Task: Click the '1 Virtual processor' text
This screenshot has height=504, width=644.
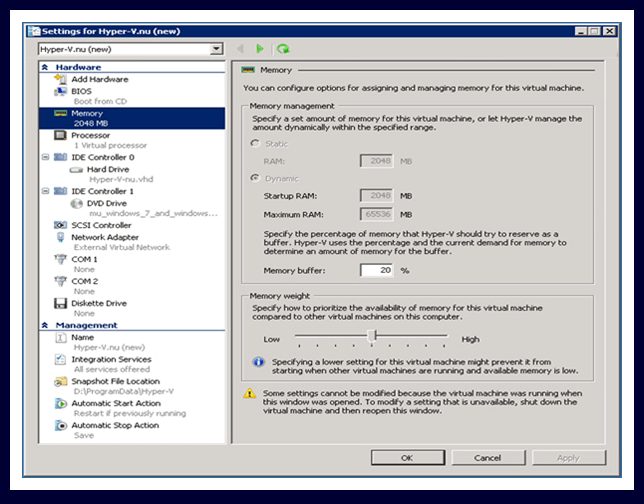Action: pyautogui.click(x=110, y=145)
